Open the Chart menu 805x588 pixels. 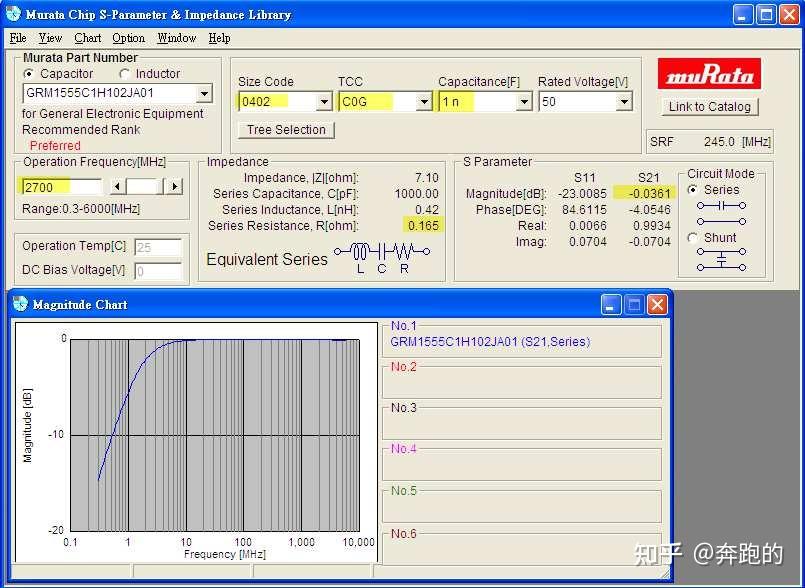87,38
